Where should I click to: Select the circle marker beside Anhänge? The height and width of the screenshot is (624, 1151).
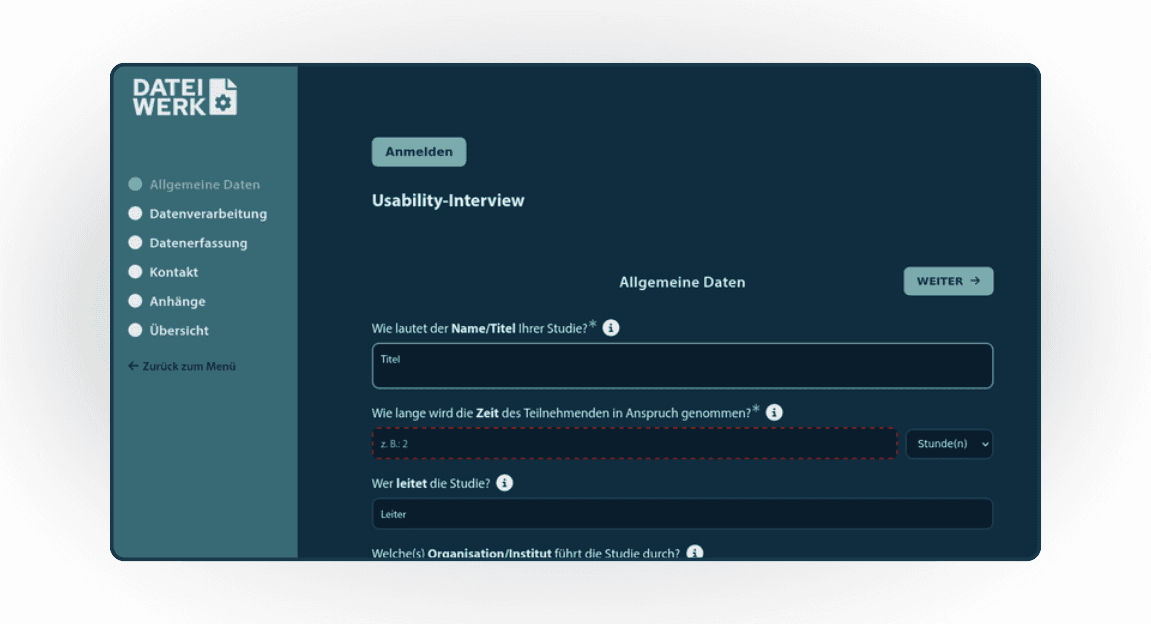(135, 301)
